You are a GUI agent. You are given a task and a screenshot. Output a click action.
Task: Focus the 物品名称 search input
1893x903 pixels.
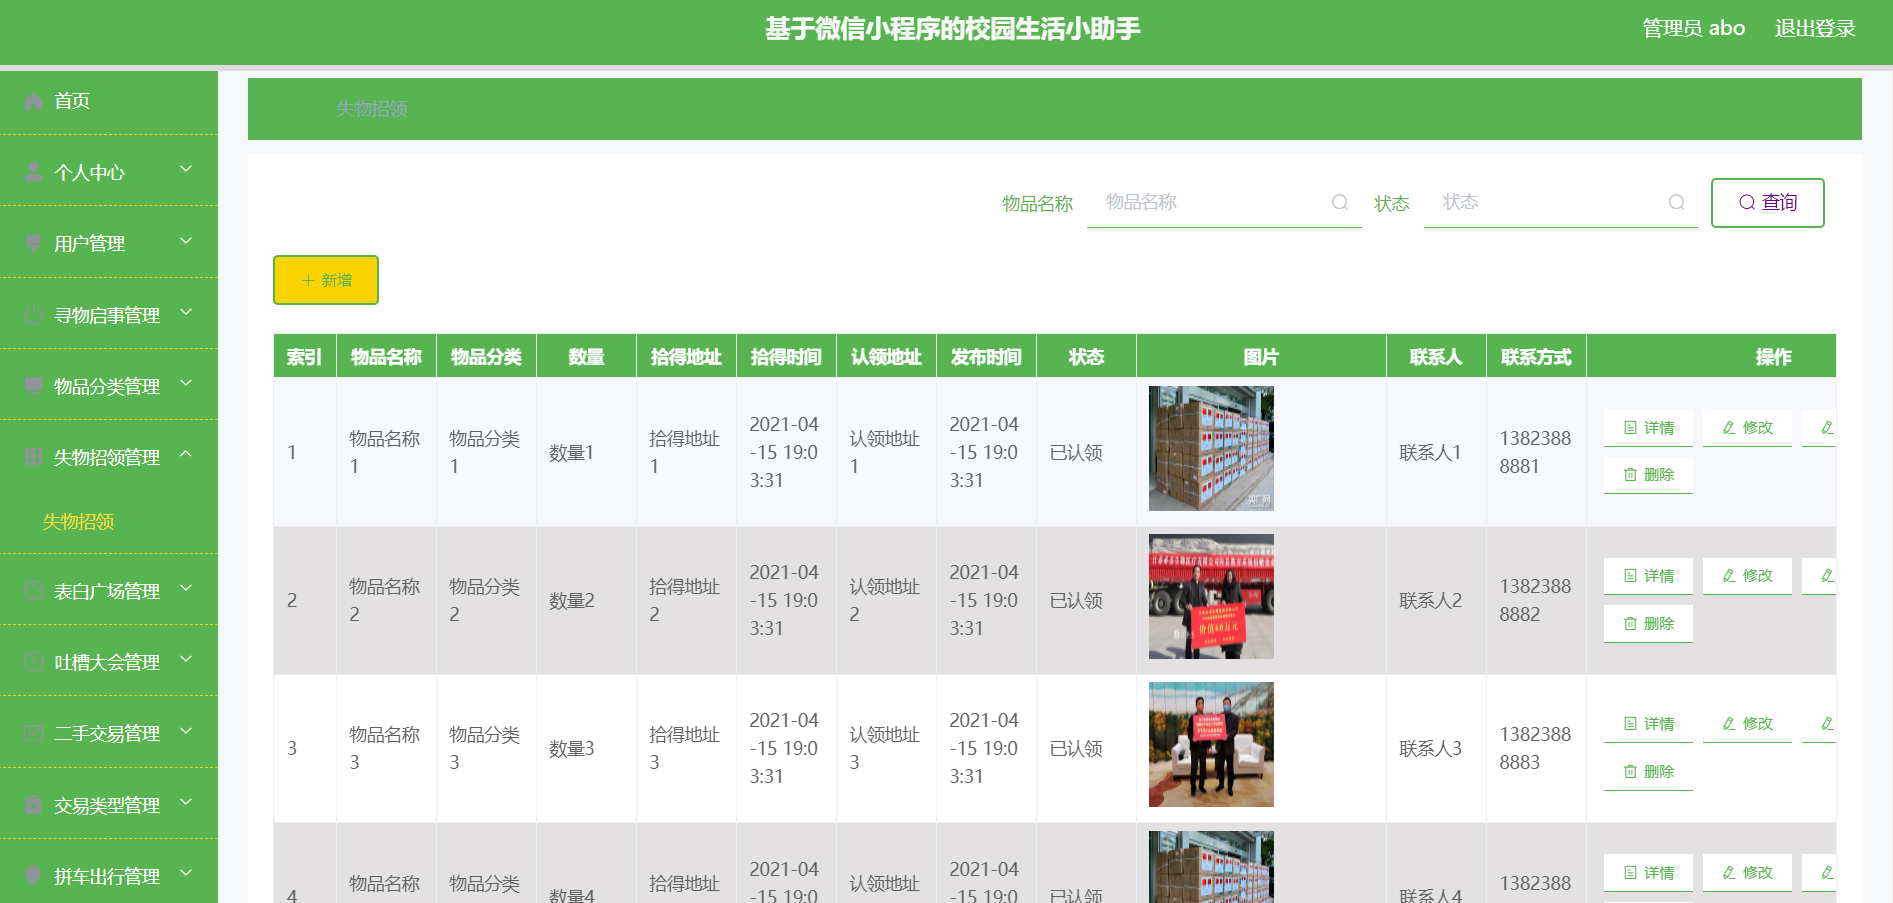point(1224,203)
